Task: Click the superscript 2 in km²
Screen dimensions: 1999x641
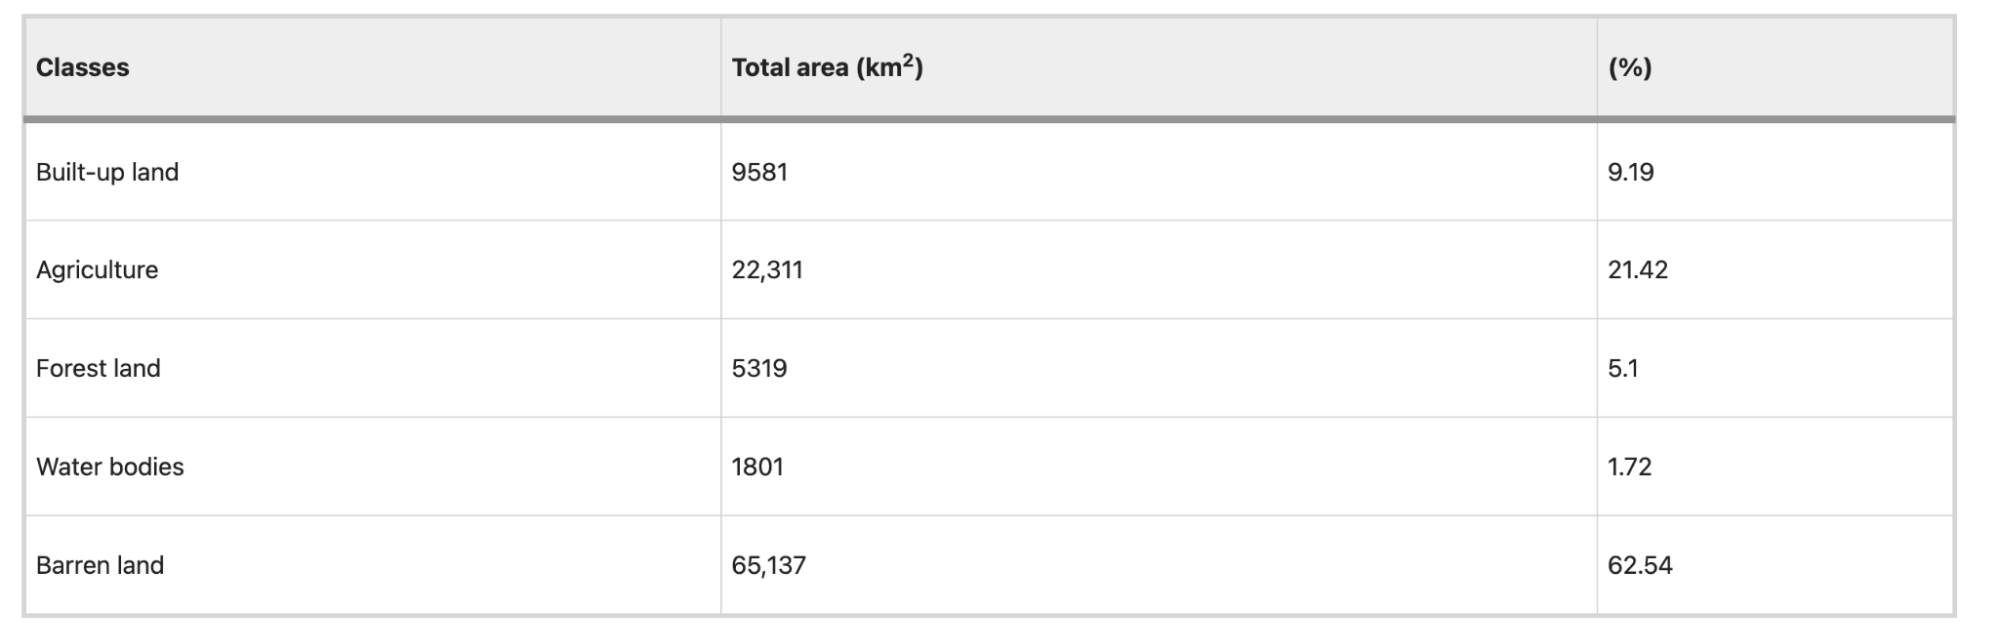Action: click(x=908, y=59)
